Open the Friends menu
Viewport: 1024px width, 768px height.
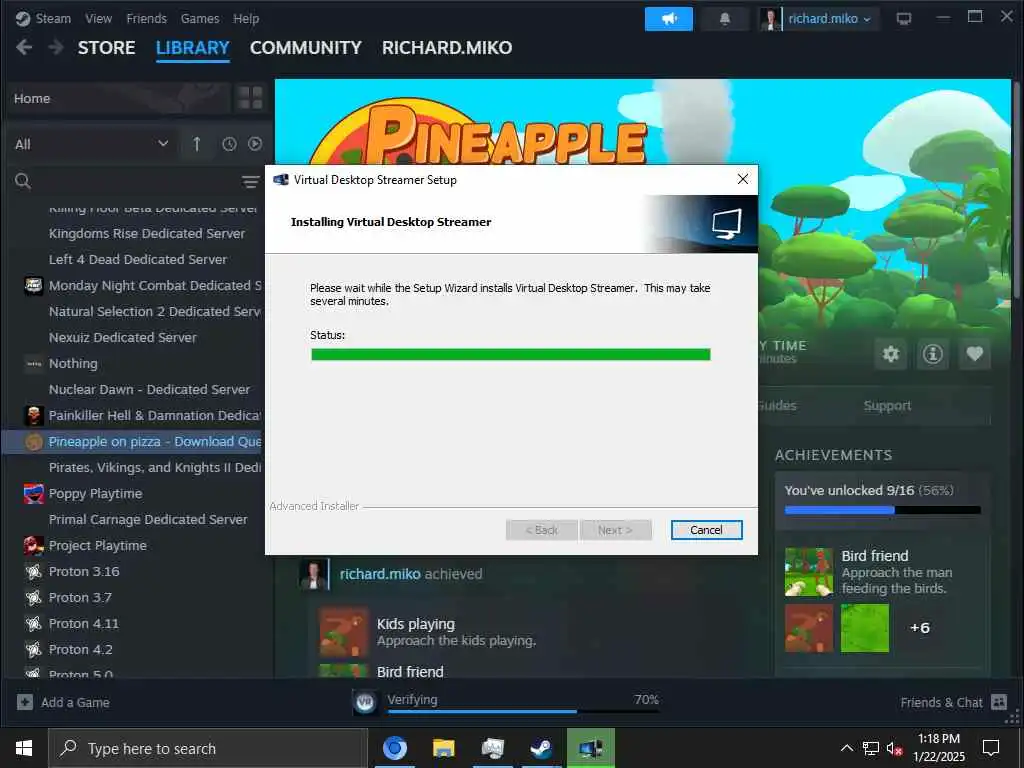coord(146,19)
